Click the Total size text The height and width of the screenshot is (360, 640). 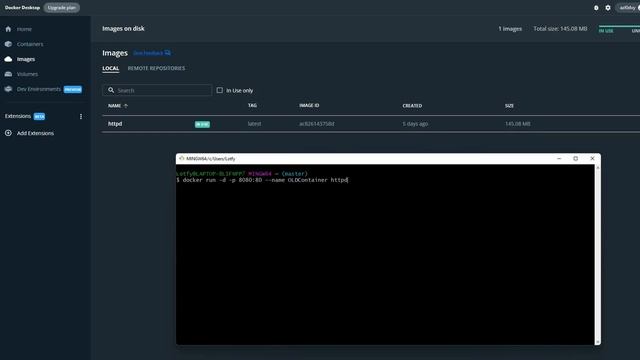[x=560, y=29]
